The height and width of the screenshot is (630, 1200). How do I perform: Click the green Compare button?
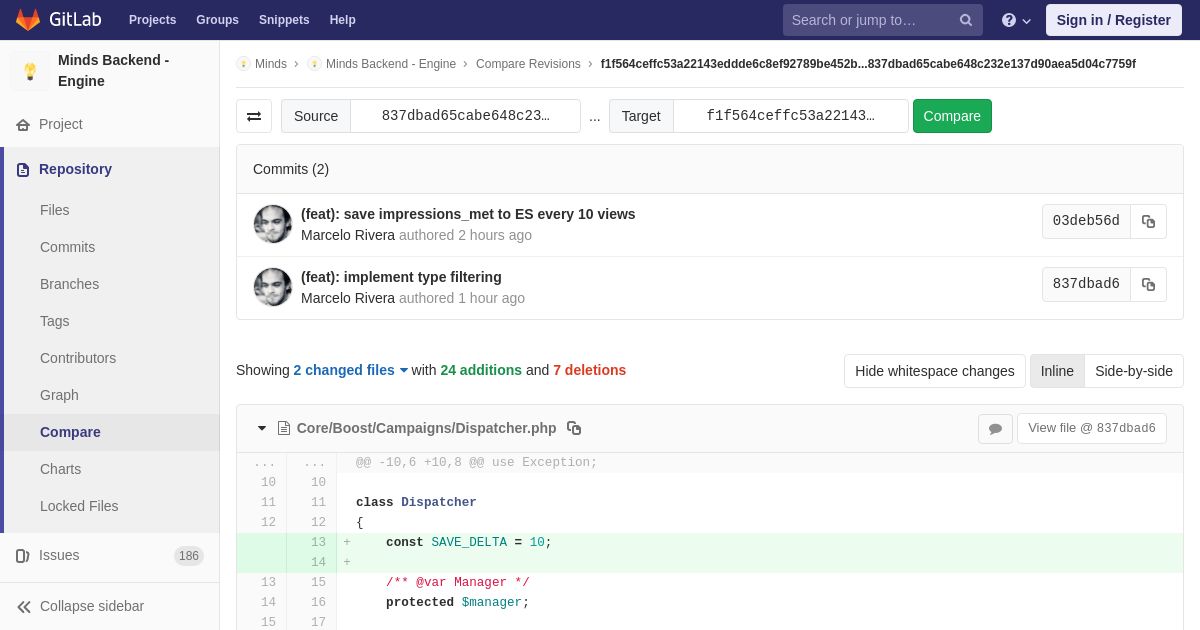pyautogui.click(x=952, y=116)
